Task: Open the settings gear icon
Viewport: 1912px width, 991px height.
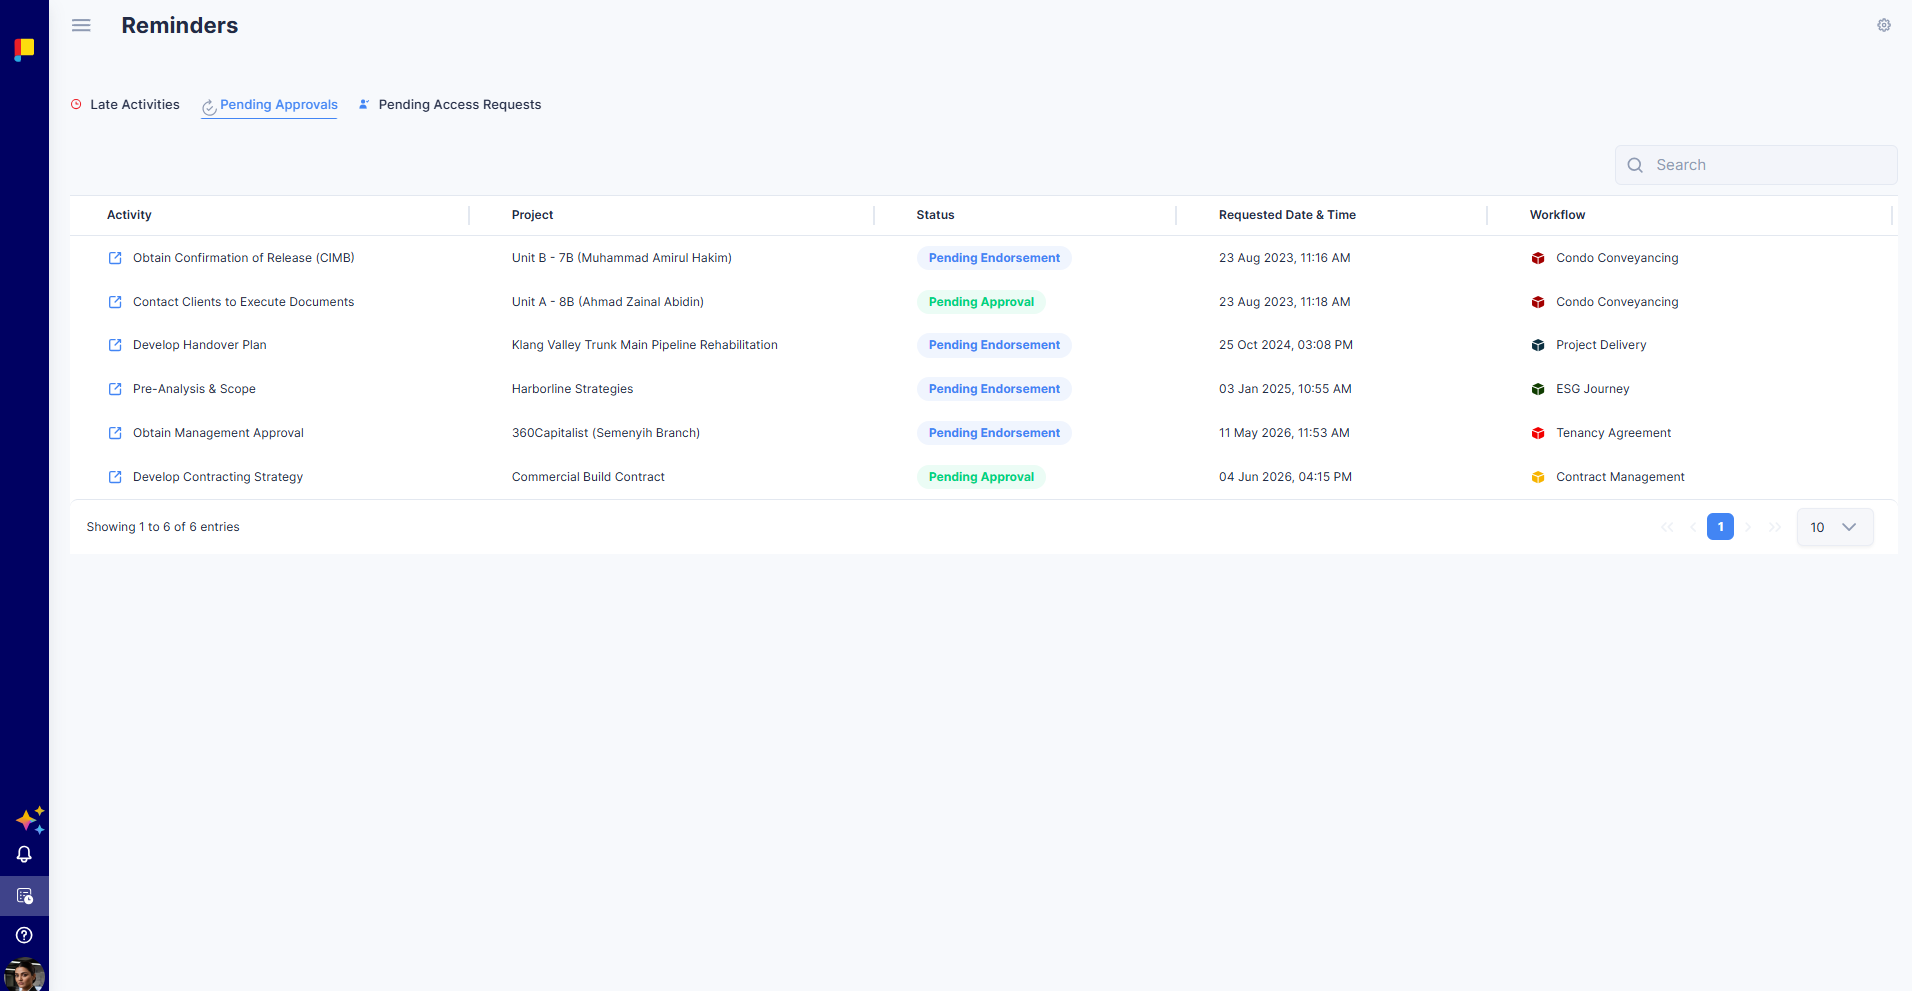Action: pyautogui.click(x=1883, y=25)
